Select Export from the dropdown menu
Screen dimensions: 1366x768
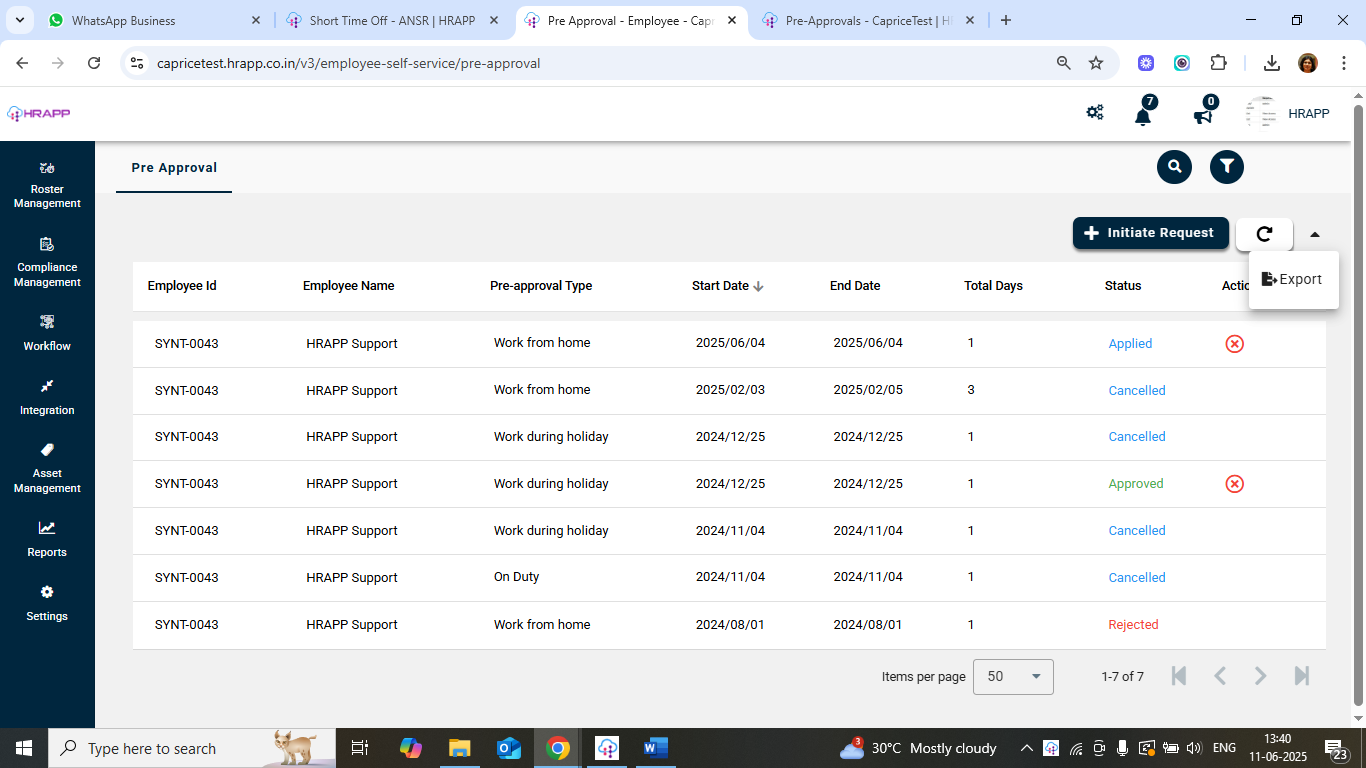[1292, 280]
